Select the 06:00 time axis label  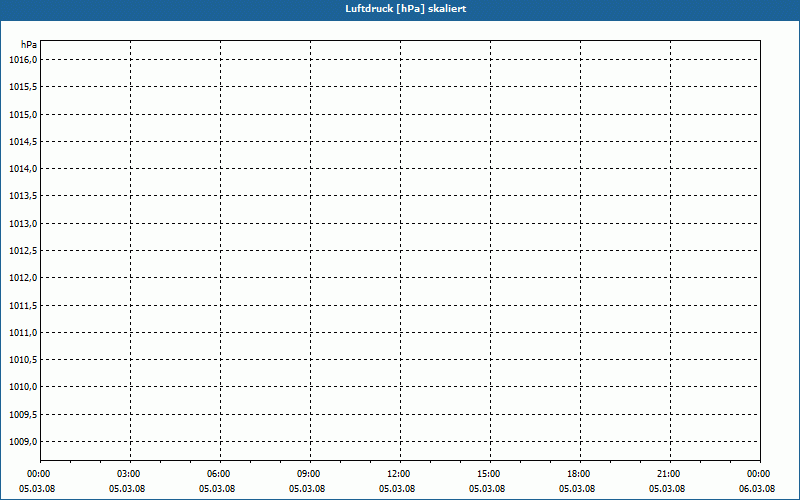(218, 474)
